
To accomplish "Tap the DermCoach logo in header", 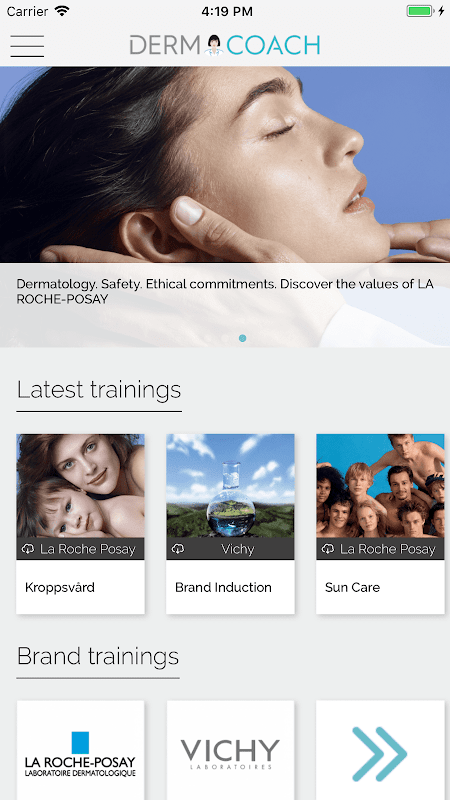I will pyautogui.click(x=225, y=45).
